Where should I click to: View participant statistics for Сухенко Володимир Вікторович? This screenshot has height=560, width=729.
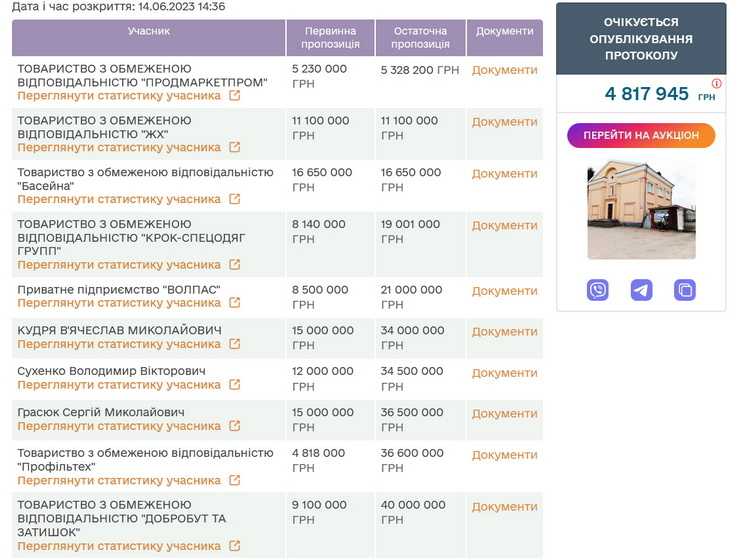[119, 385]
